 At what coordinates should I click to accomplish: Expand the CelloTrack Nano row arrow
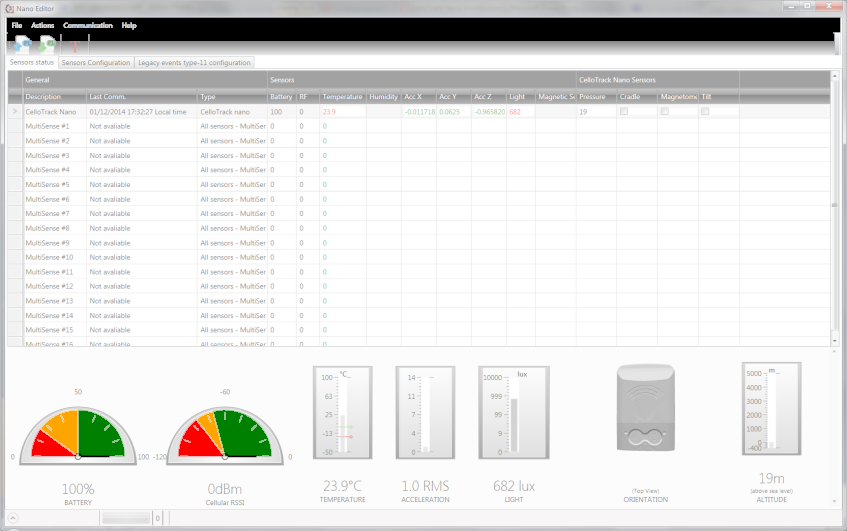click(15, 111)
